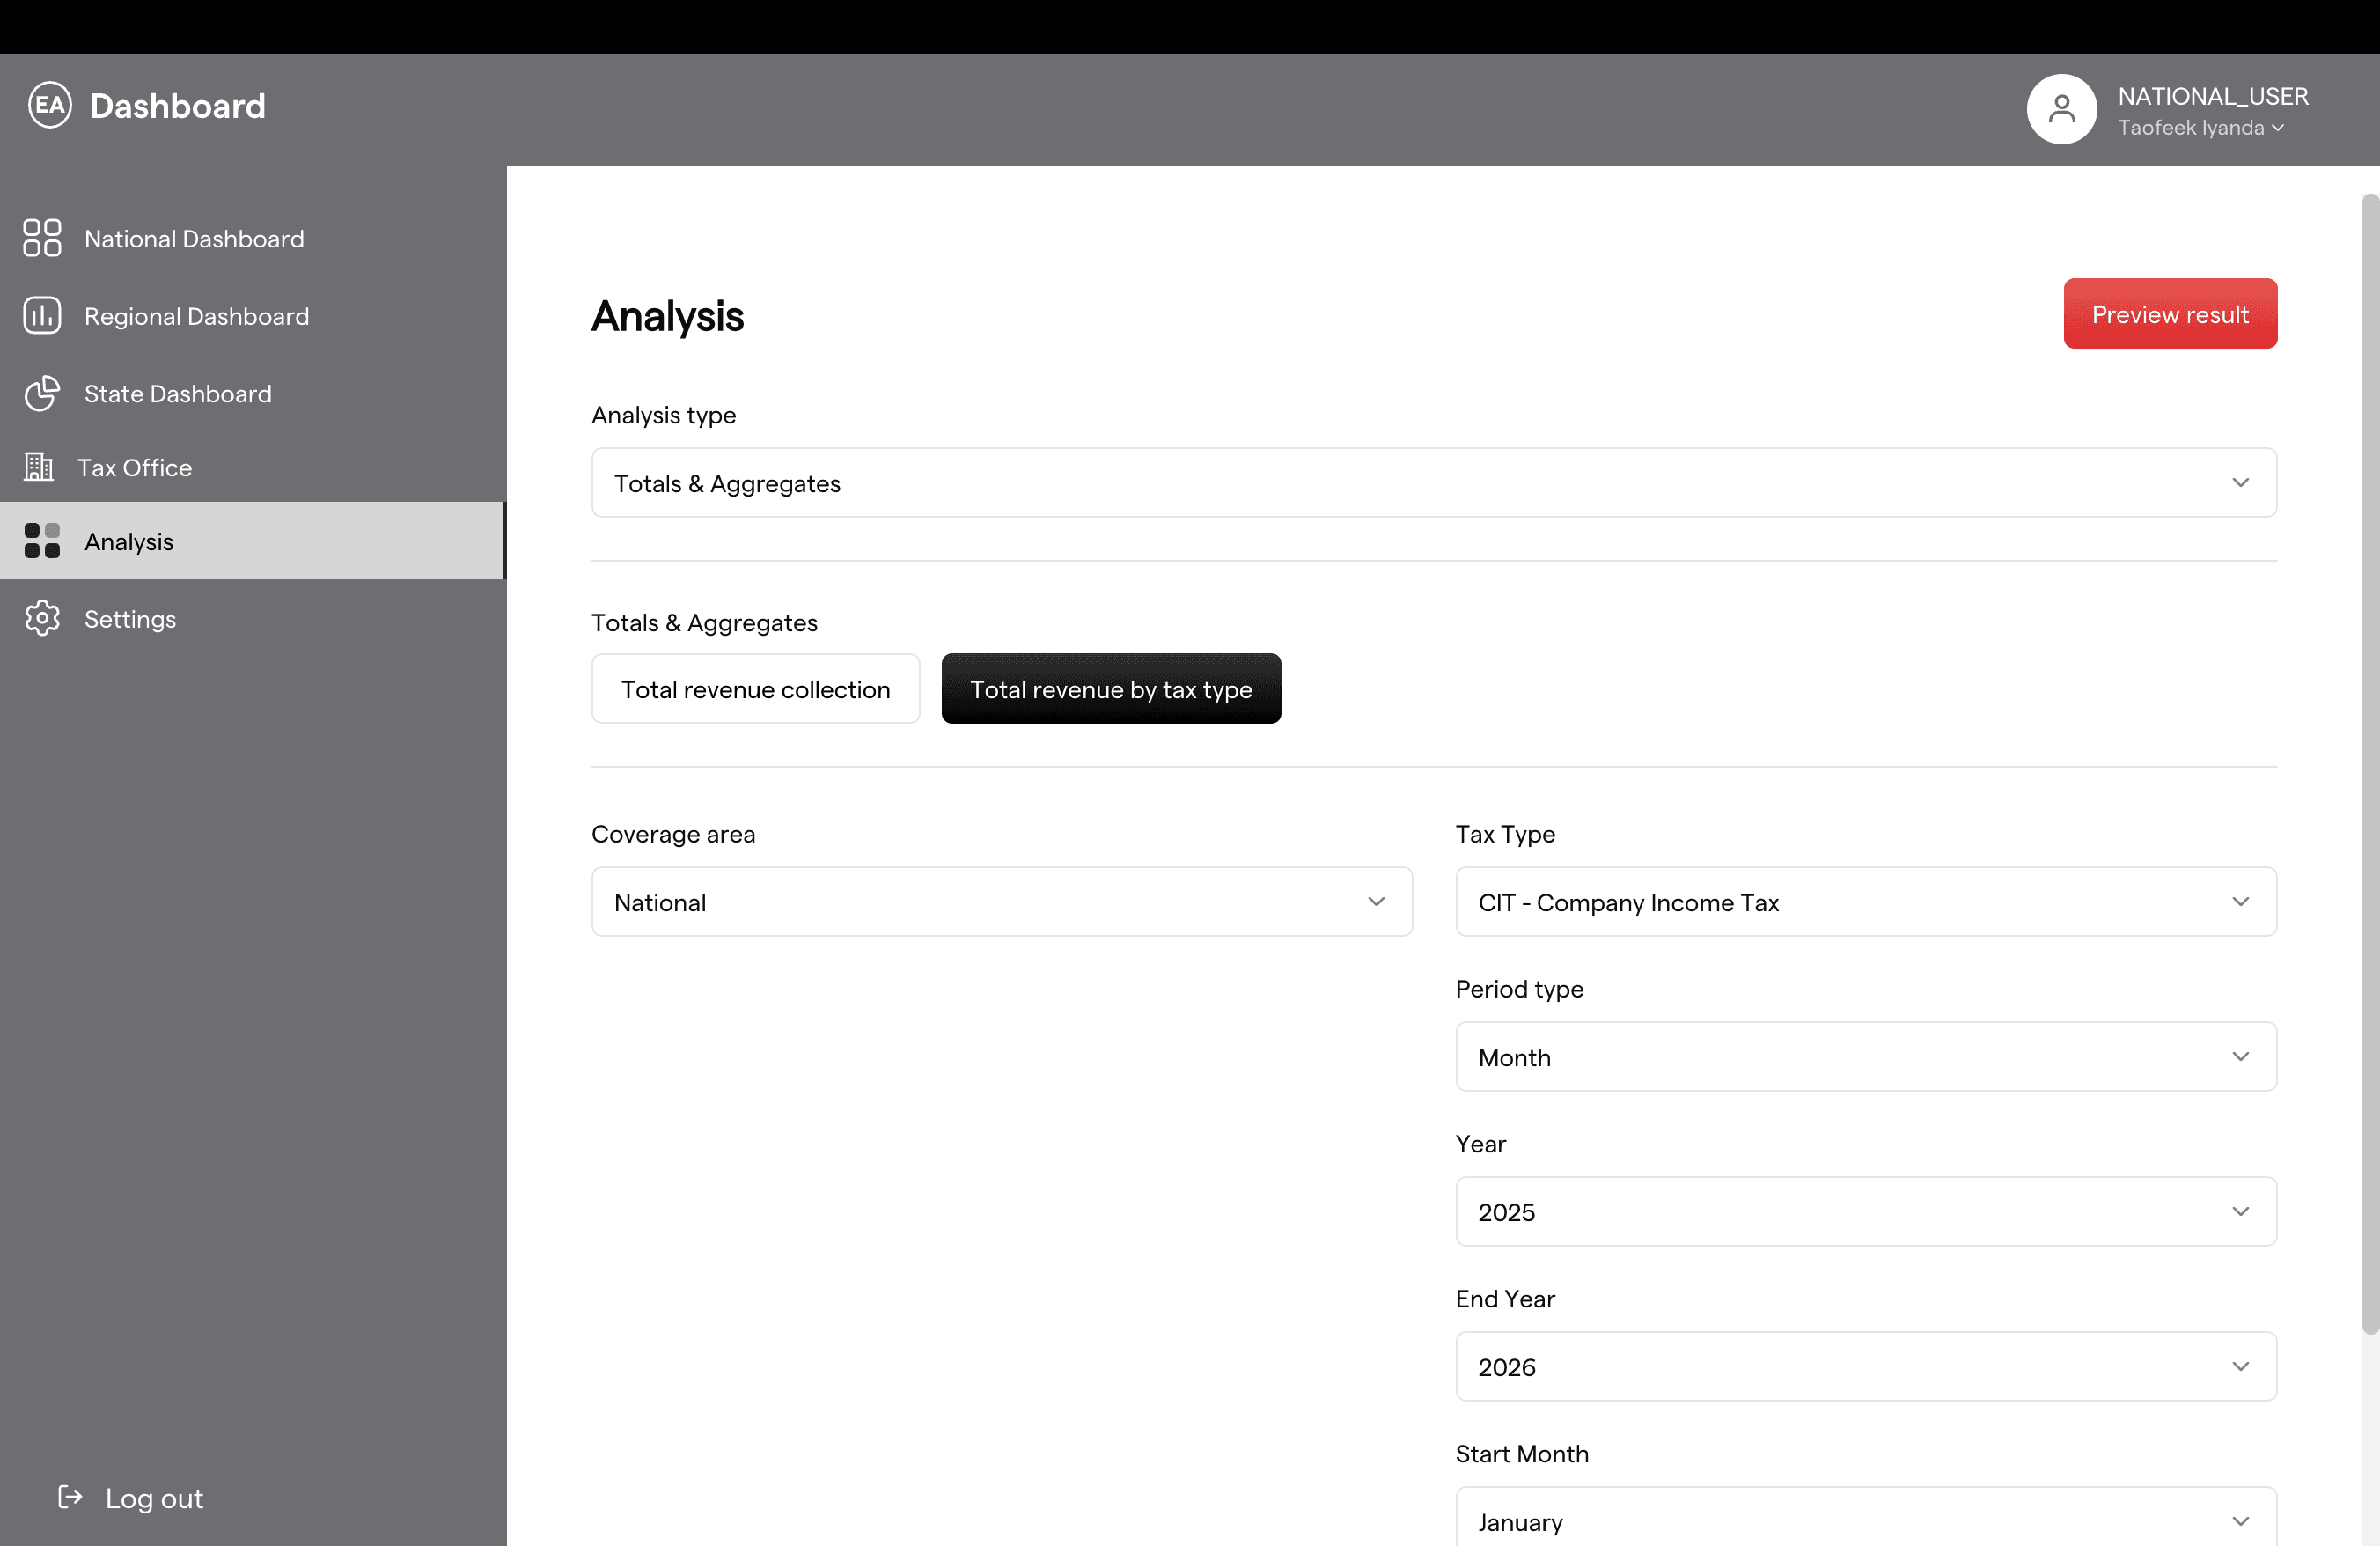Screen dimensions: 2380x1546
Task: Open the Analysis type dropdown
Action: point(1433,483)
